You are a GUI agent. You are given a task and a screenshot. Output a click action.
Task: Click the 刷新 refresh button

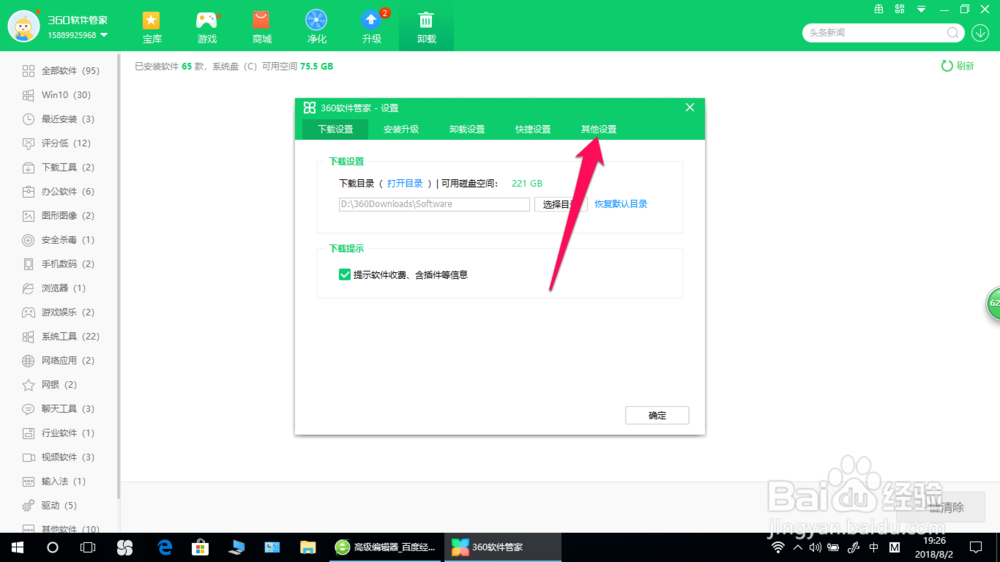tap(957, 66)
